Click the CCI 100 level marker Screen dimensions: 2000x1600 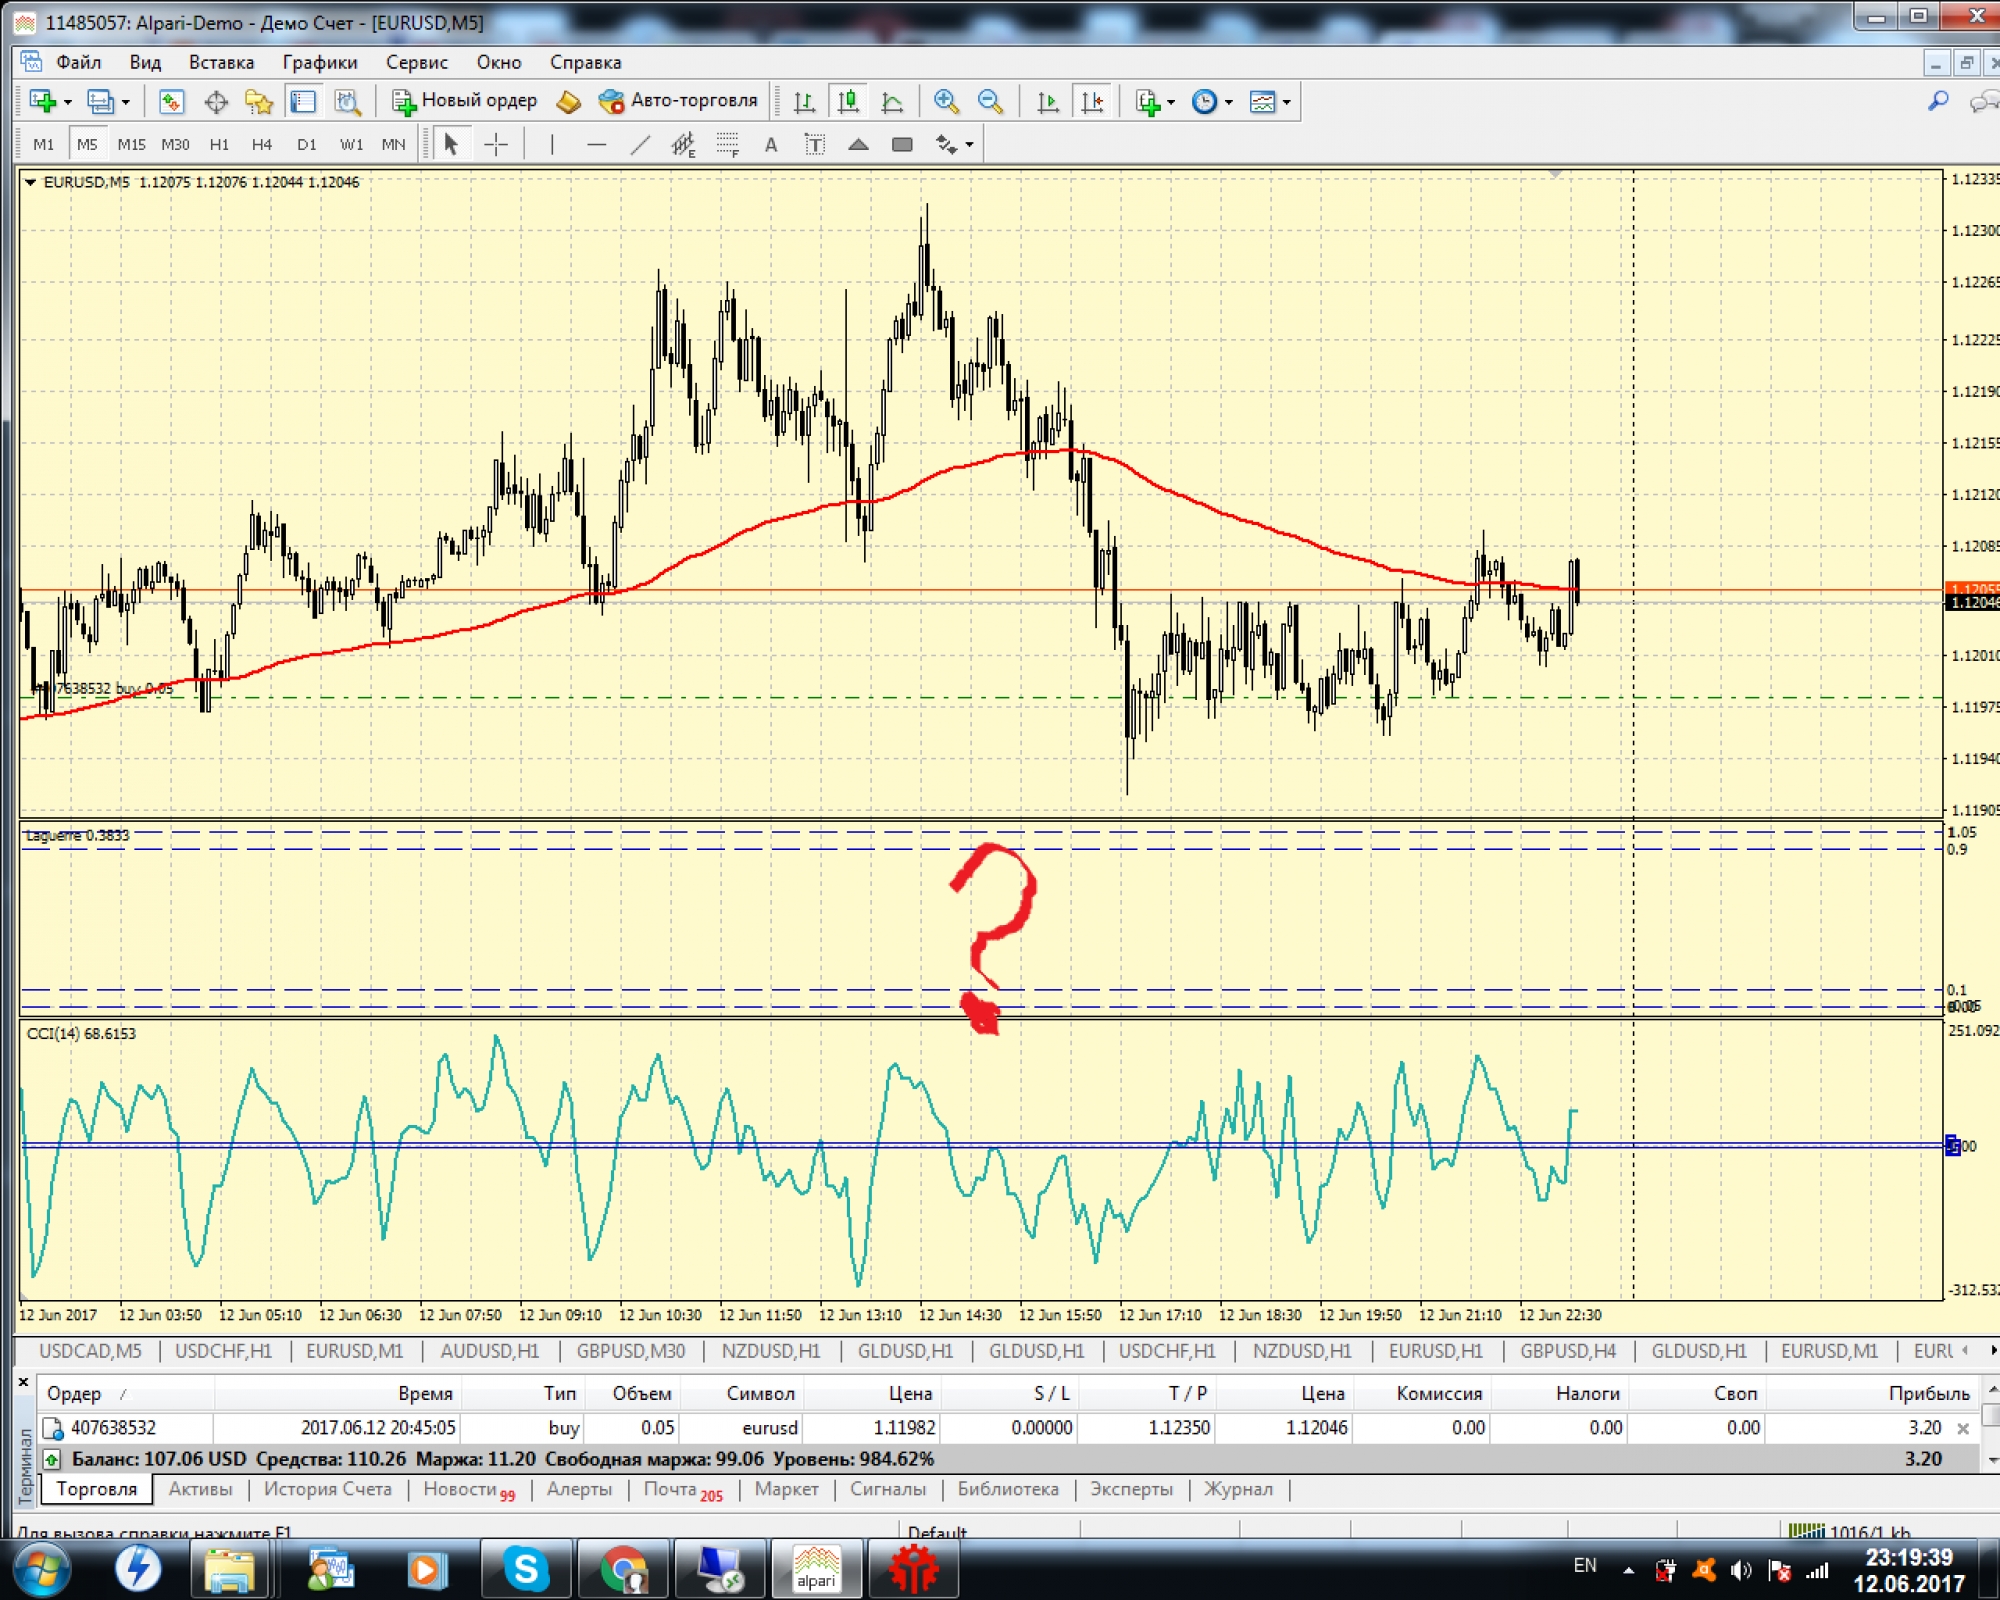point(1952,1146)
